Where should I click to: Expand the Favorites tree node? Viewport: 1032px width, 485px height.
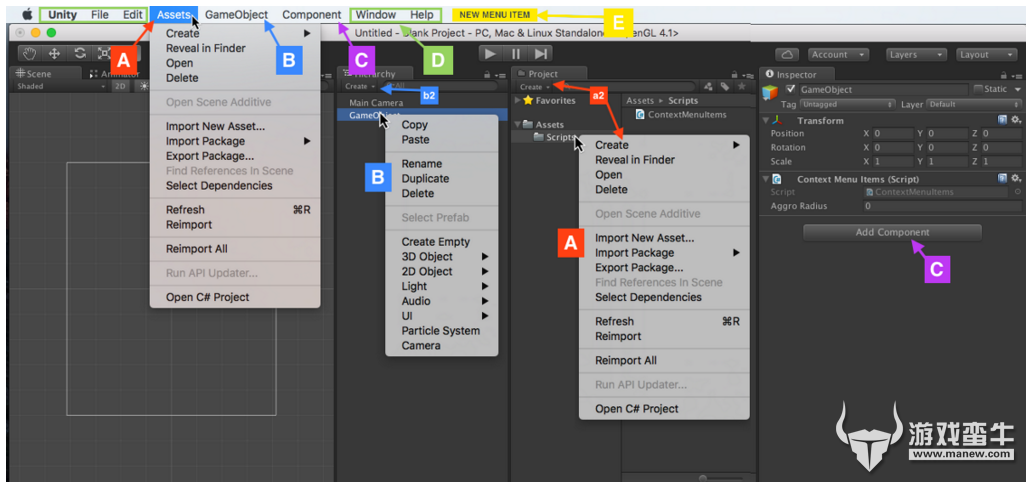click(x=517, y=101)
